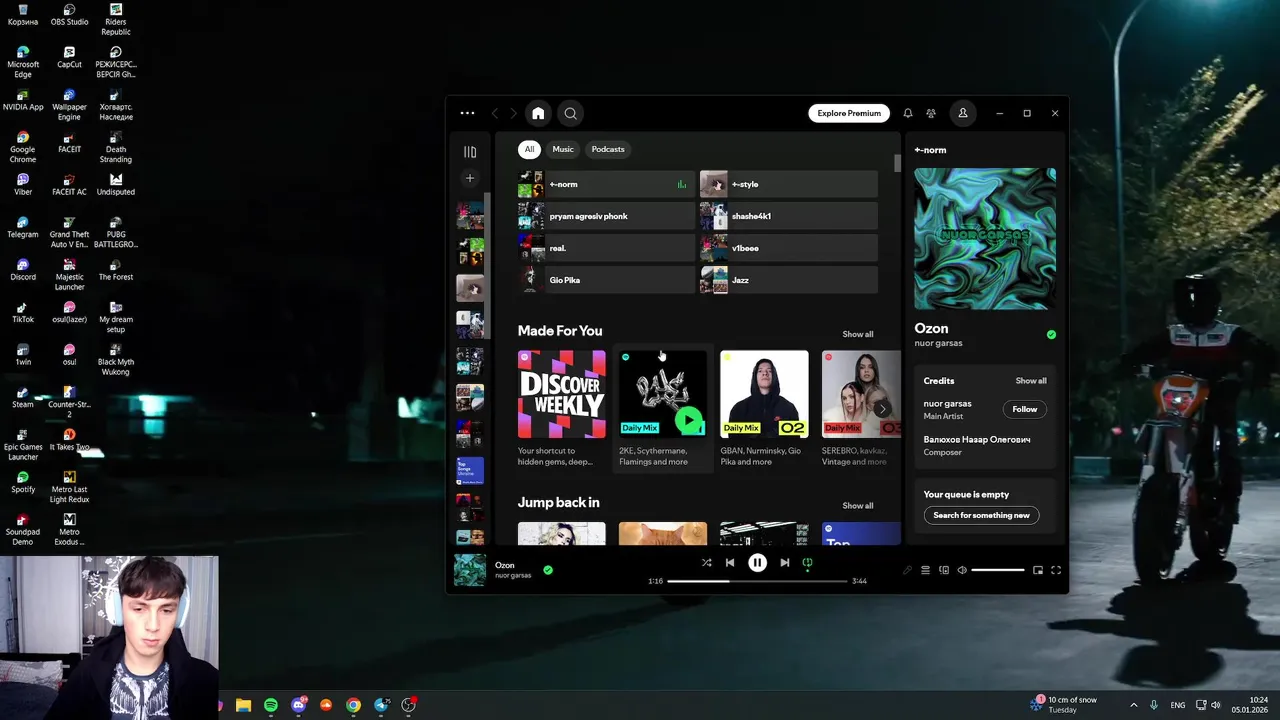The height and width of the screenshot is (720, 1280).
Task: Open the taskbar clock 10:24
Action: tap(1250, 705)
